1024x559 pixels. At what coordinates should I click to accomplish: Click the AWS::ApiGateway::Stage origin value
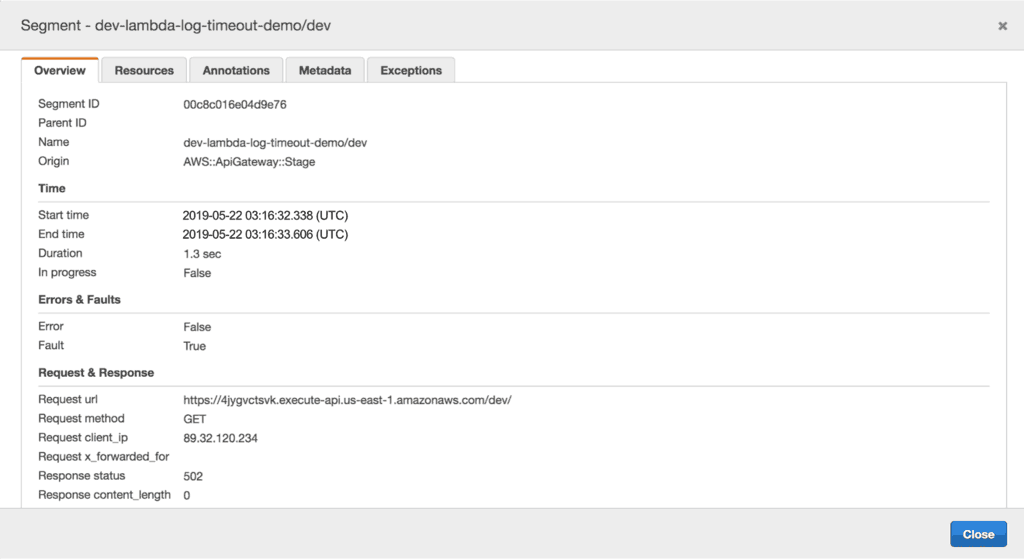(x=250, y=162)
